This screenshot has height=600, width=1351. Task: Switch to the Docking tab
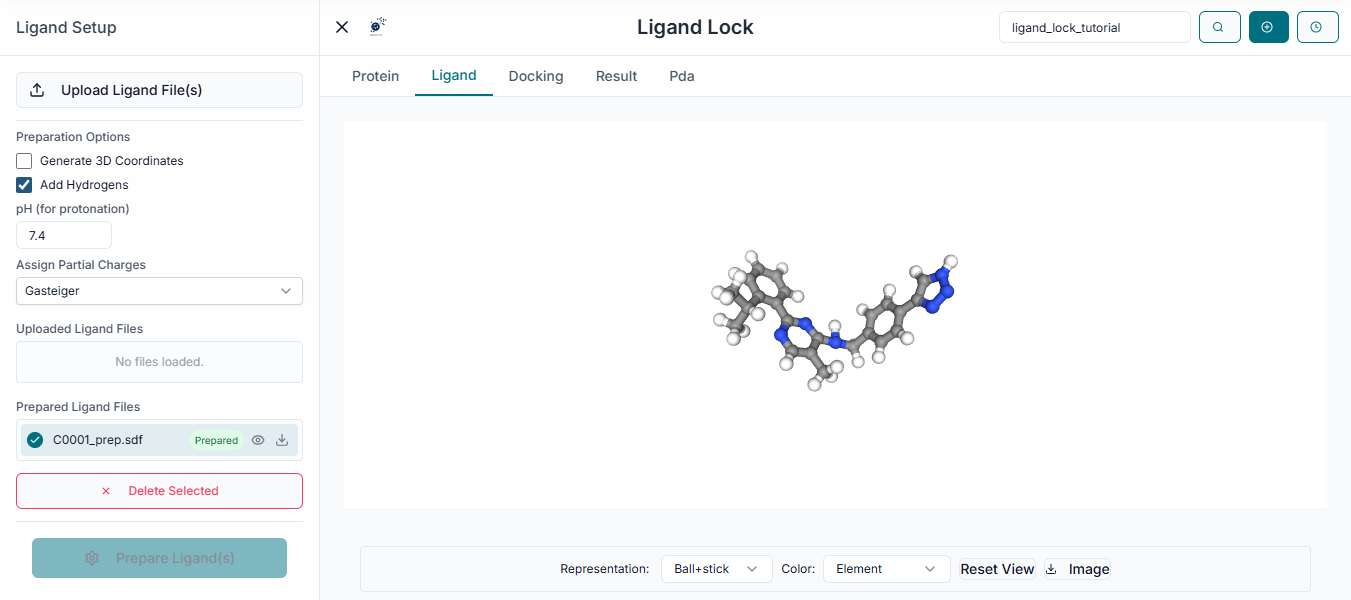[x=536, y=76]
